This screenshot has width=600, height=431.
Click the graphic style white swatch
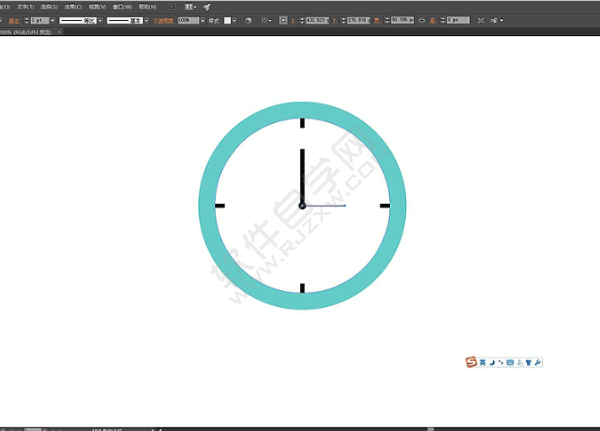[227, 20]
